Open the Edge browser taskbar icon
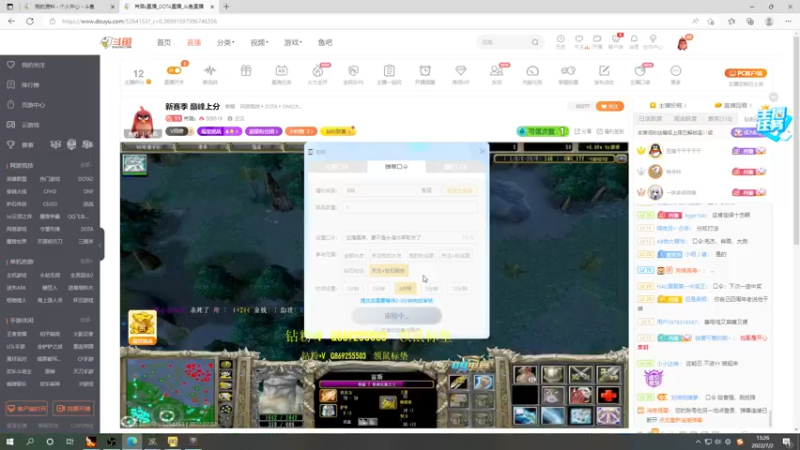 [132, 441]
